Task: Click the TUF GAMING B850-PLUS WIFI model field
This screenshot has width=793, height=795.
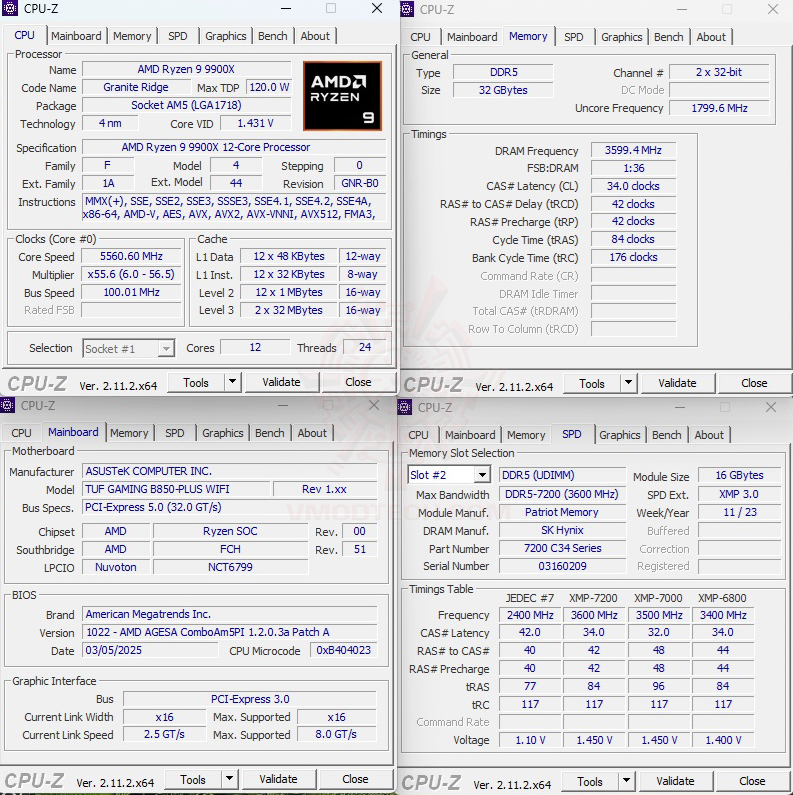Action: (176, 489)
